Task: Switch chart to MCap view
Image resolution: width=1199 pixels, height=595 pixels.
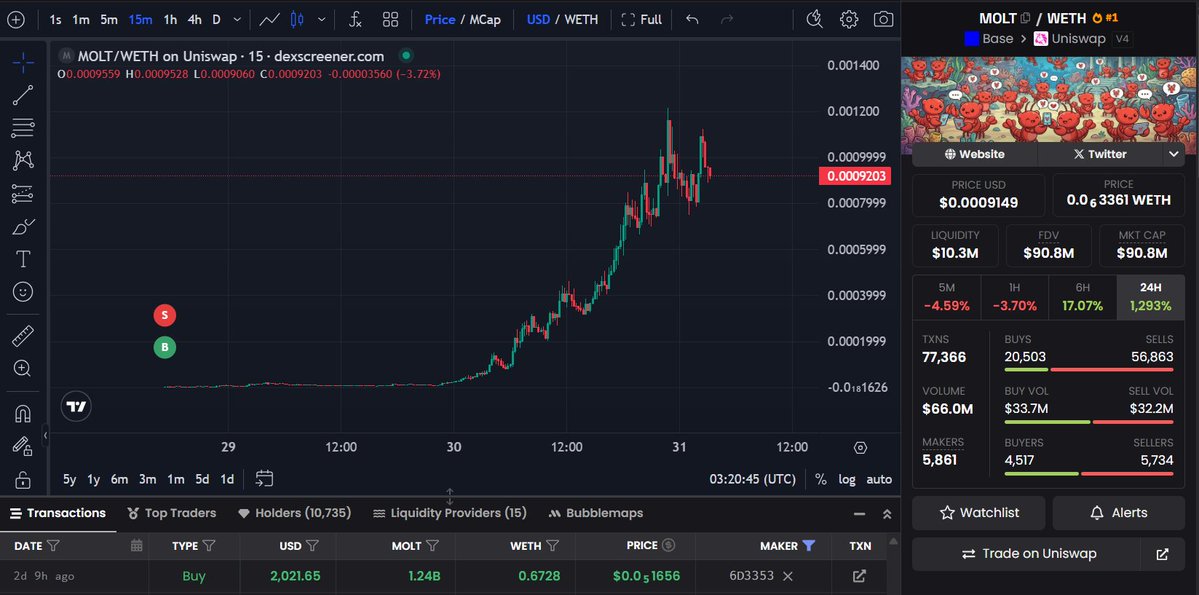Action: (485, 20)
